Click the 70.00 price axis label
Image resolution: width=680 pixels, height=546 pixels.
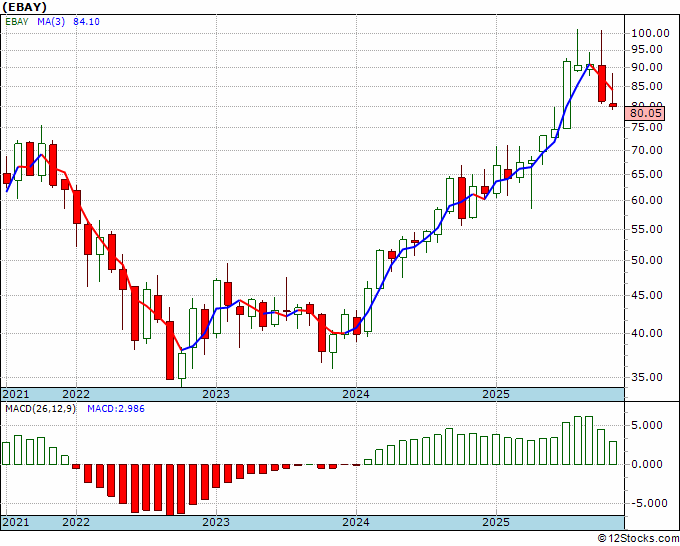[649, 150]
